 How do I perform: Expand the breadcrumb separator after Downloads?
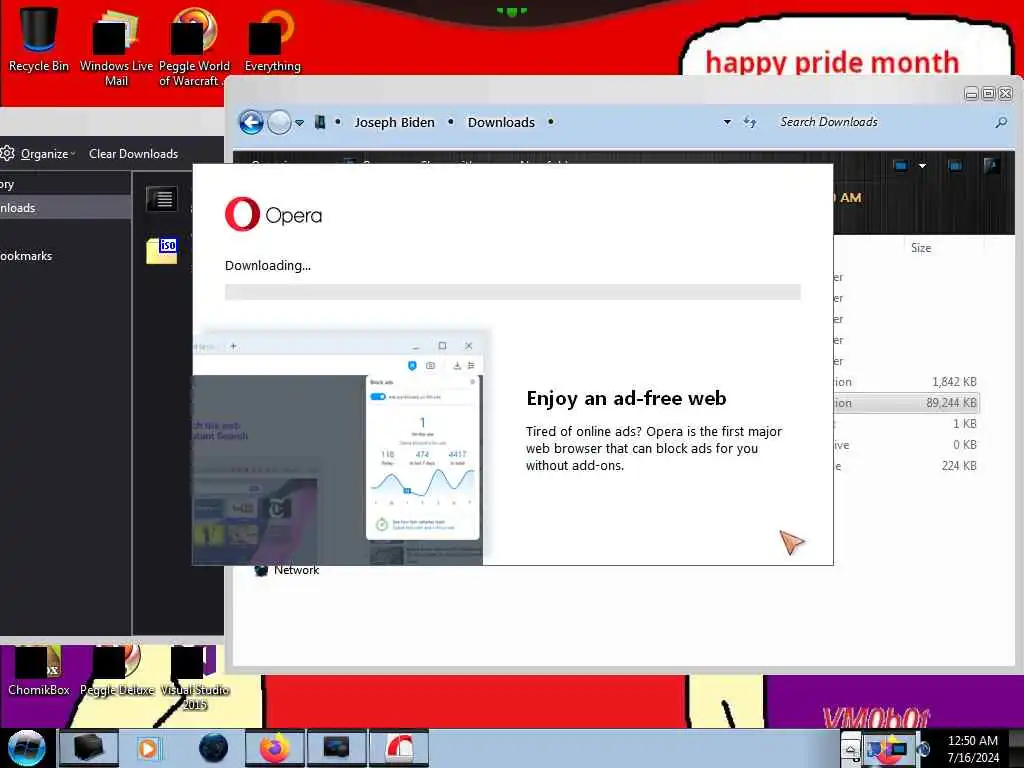[551, 122]
